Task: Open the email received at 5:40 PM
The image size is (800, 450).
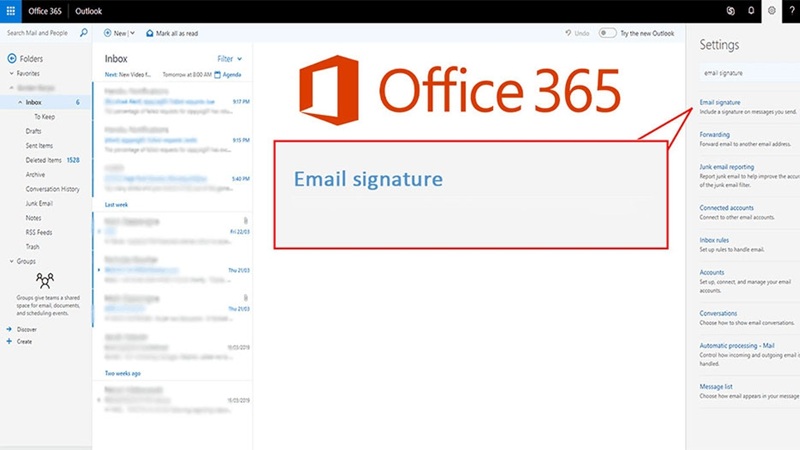Action: 173,179
